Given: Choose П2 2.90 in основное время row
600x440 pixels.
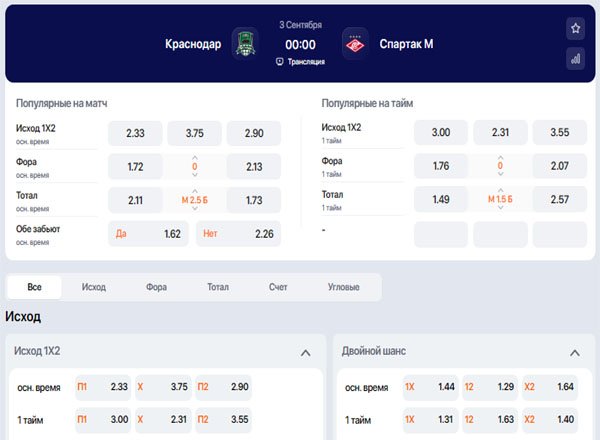Looking at the screenshot, I should 223,387.
